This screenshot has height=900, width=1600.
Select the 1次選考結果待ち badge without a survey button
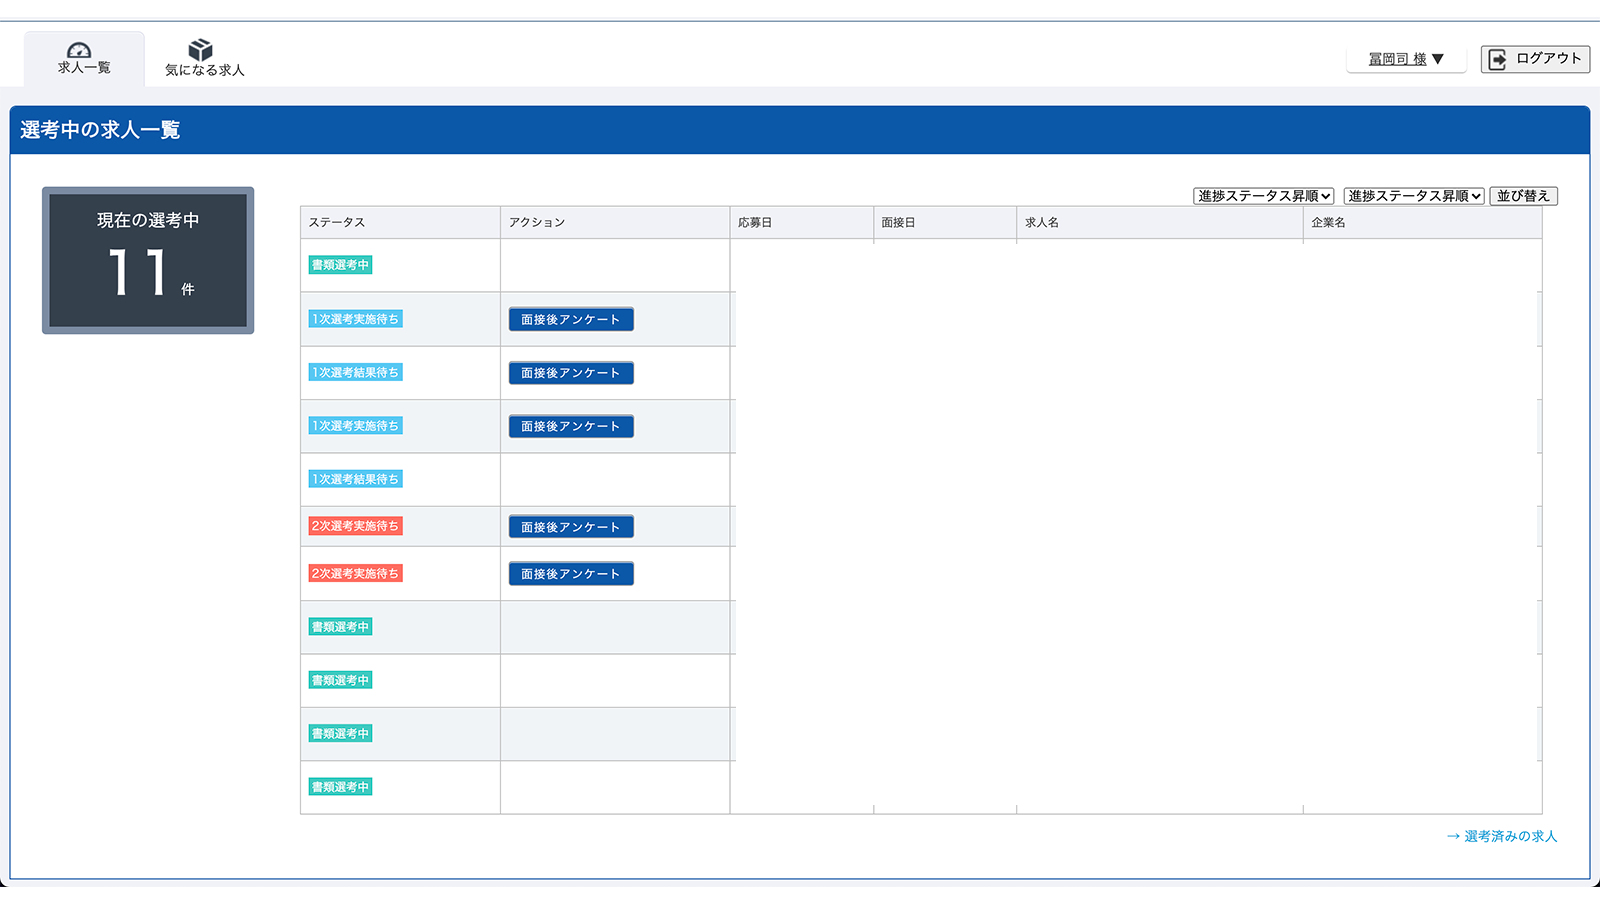click(x=355, y=479)
